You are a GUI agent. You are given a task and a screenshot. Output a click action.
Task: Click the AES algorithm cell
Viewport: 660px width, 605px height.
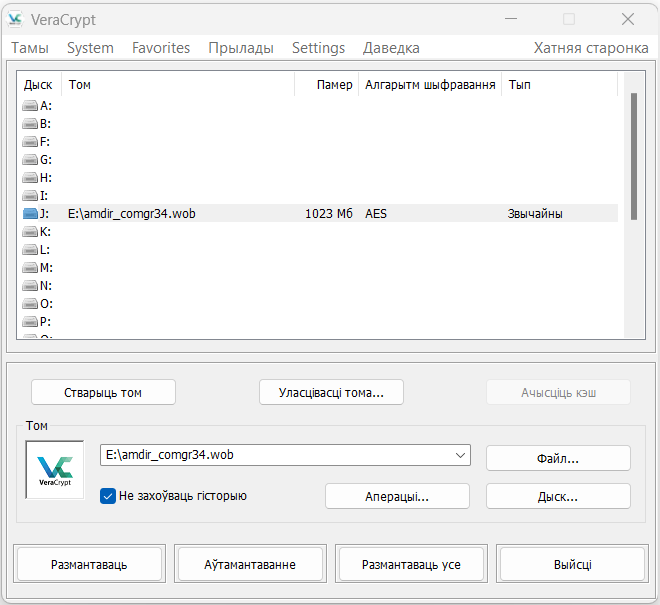tap(376, 214)
